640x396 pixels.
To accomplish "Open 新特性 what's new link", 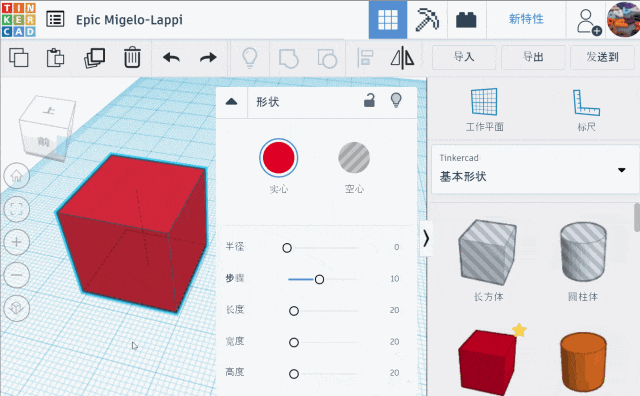I will pyautogui.click(x=526, y=19).
